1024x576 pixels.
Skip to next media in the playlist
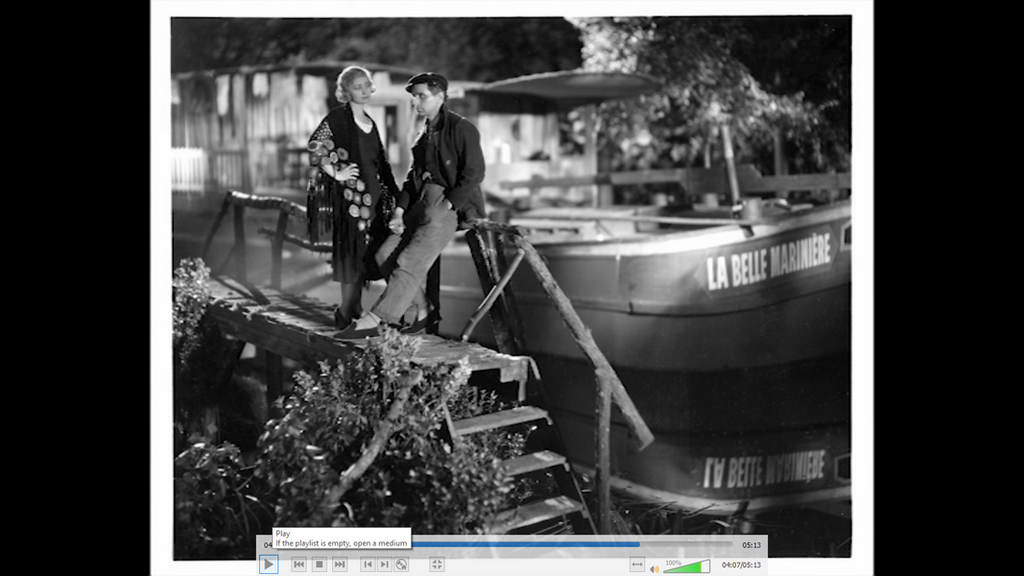click(x=340, y=565)
